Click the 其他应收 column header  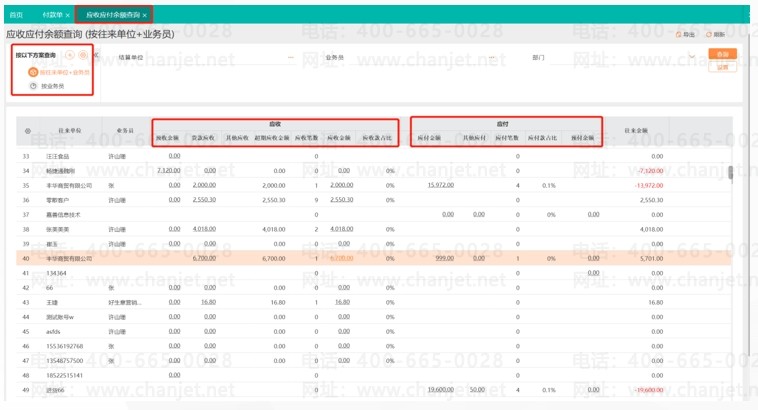click(237, 138)
